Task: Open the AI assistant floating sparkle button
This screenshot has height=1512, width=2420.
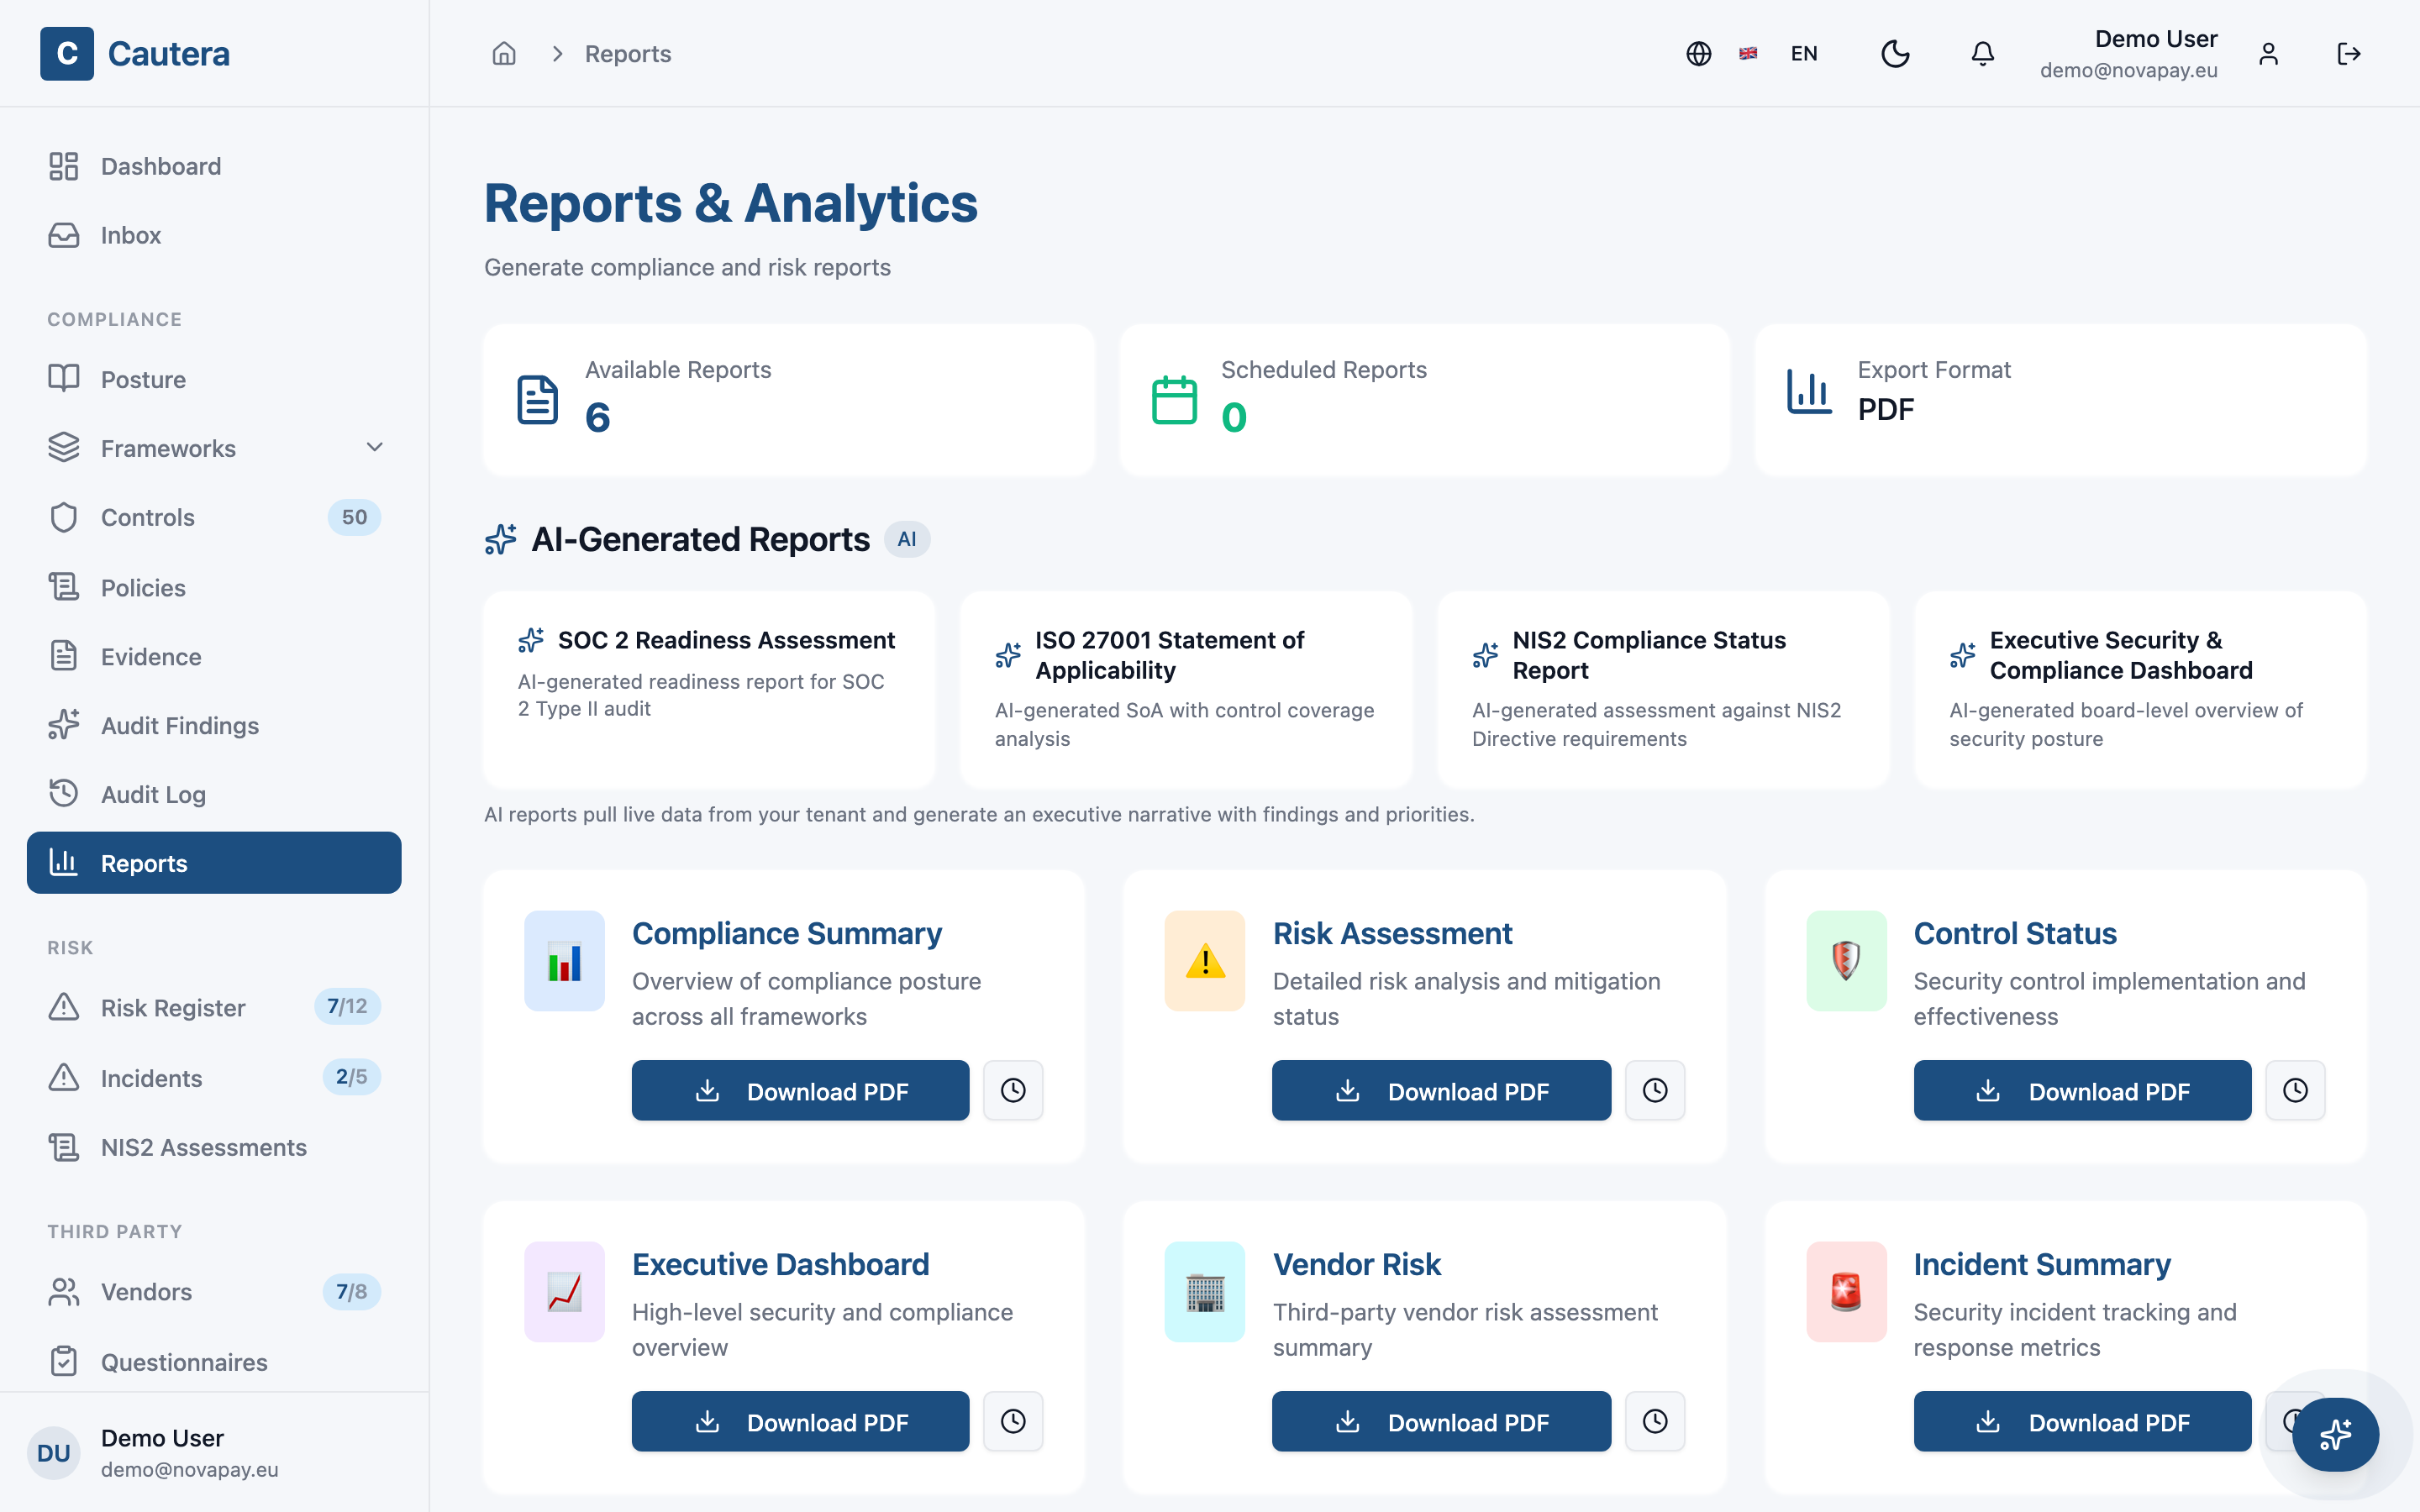Action: coord(2335,1434)
